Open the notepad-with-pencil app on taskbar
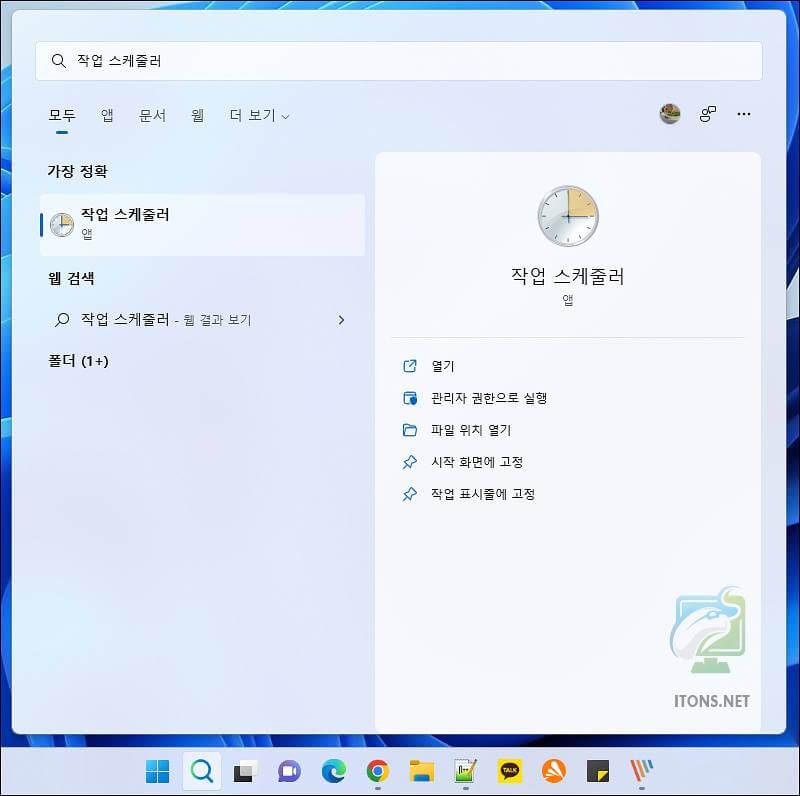Screen dimensions: 800x796 click(465, 770)
